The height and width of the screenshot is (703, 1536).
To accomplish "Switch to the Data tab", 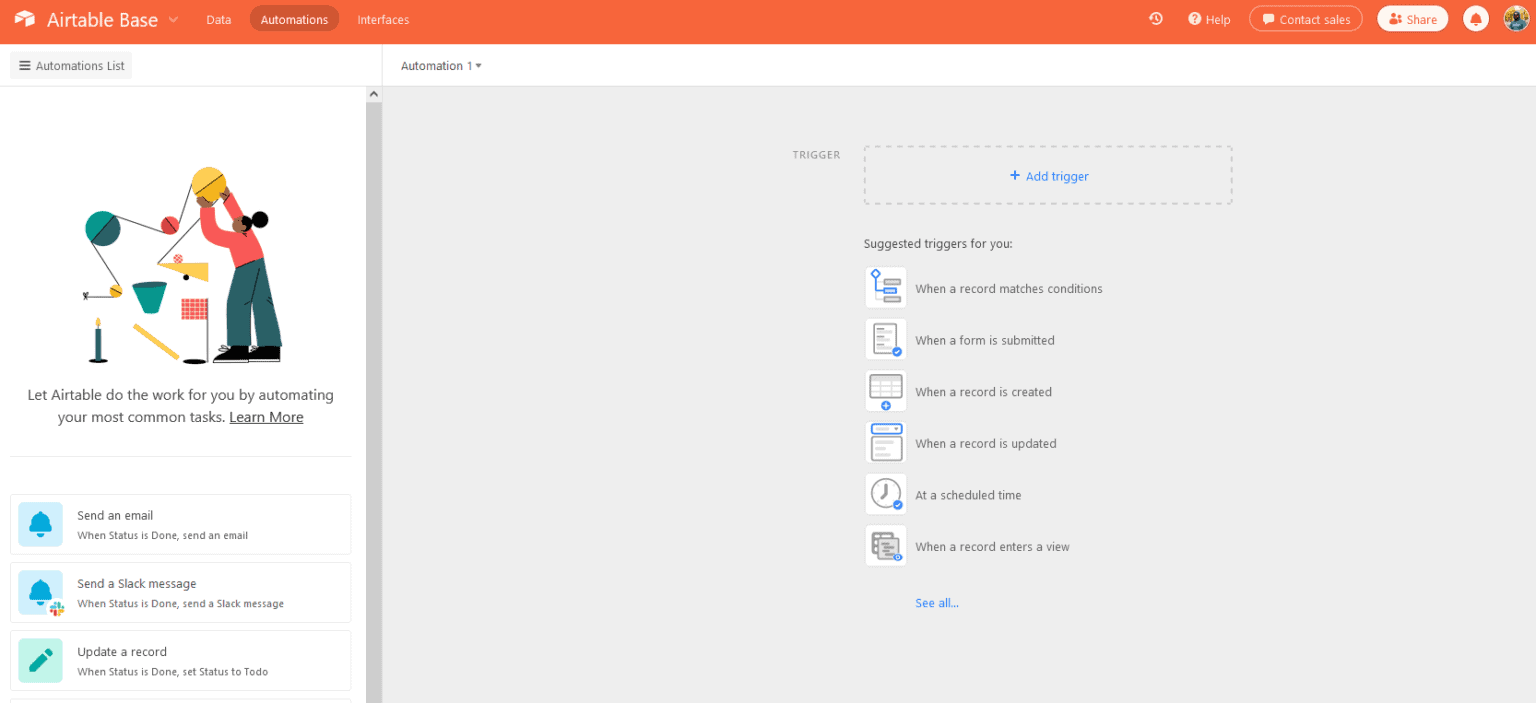I will tap(218, 19).
